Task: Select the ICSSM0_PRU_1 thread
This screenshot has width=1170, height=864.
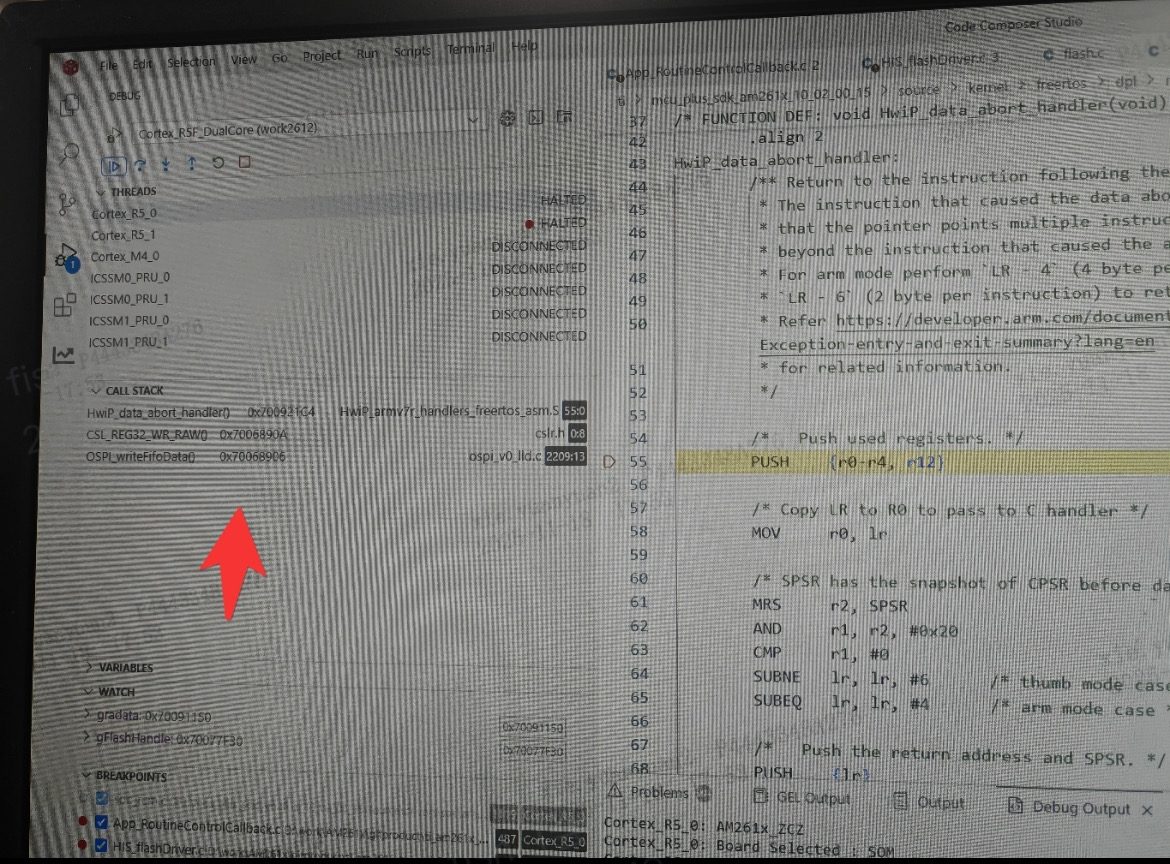Action: point(338,296)
